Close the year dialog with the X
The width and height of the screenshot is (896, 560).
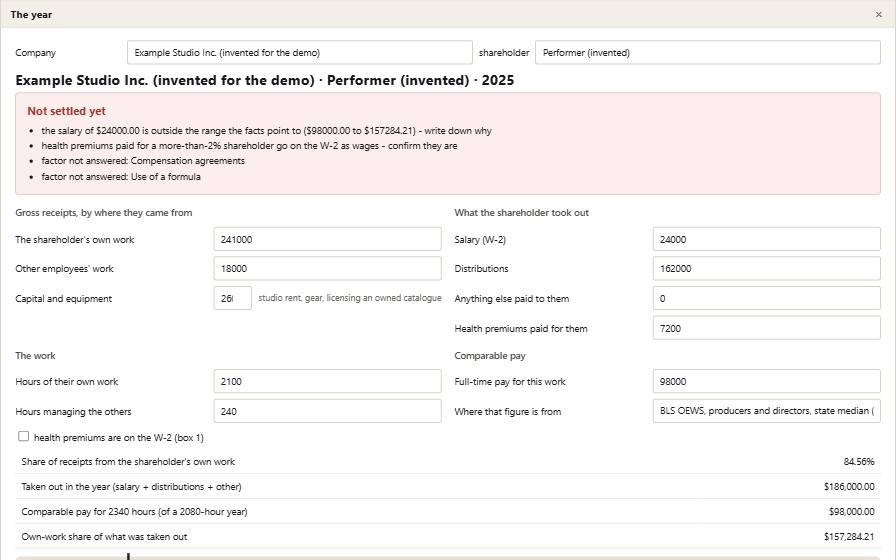[x=878, y=14]
